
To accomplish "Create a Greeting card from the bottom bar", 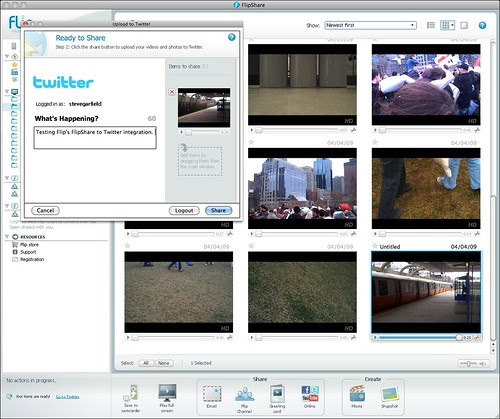I will pyautogui.click(x=277, y=393).
